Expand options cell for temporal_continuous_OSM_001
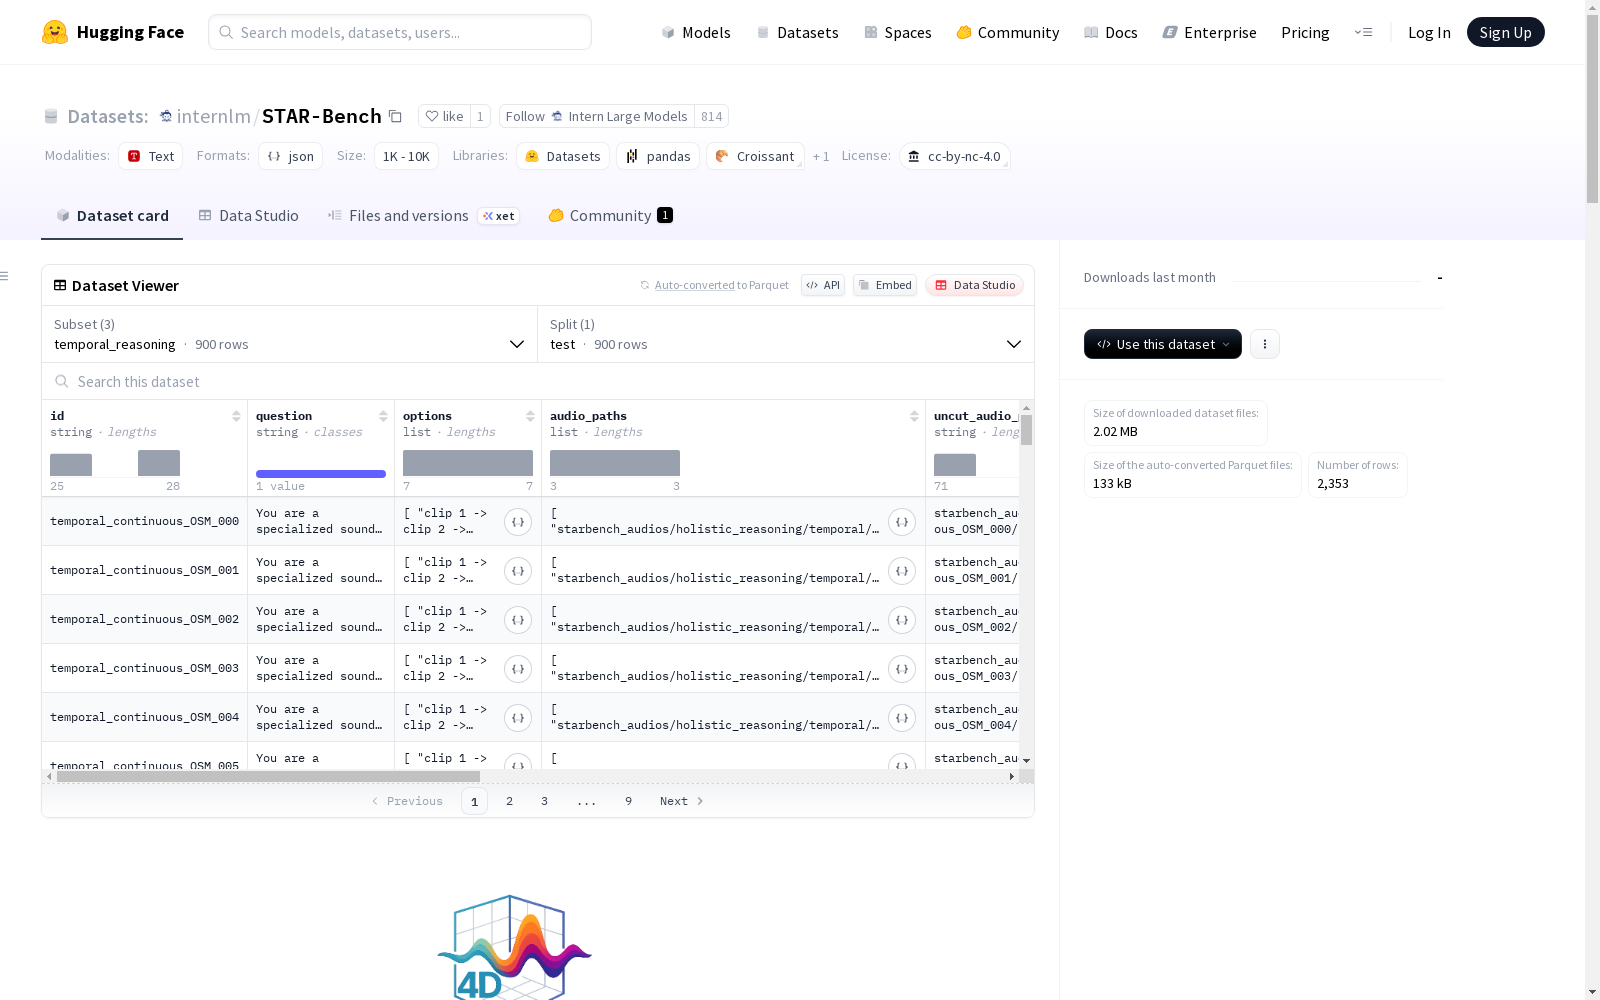Screen dimensions: 1600x1000 (518, 571)
